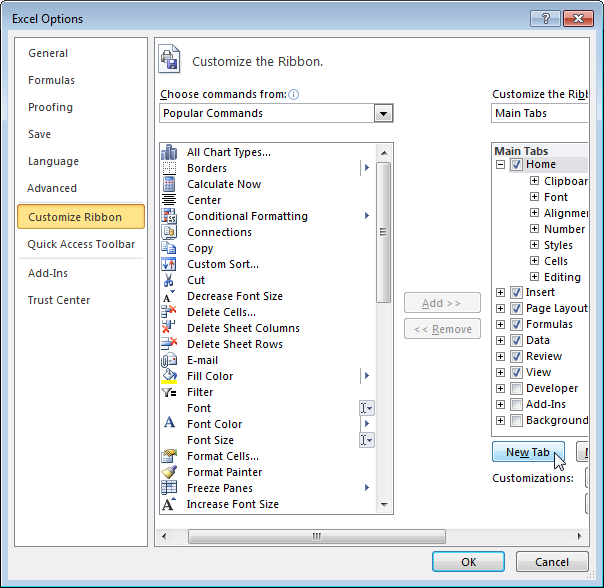Enable the Developer tab checkbox
Image resolution: width=604 pixels, height=588 pixels.
pos(516,388)
